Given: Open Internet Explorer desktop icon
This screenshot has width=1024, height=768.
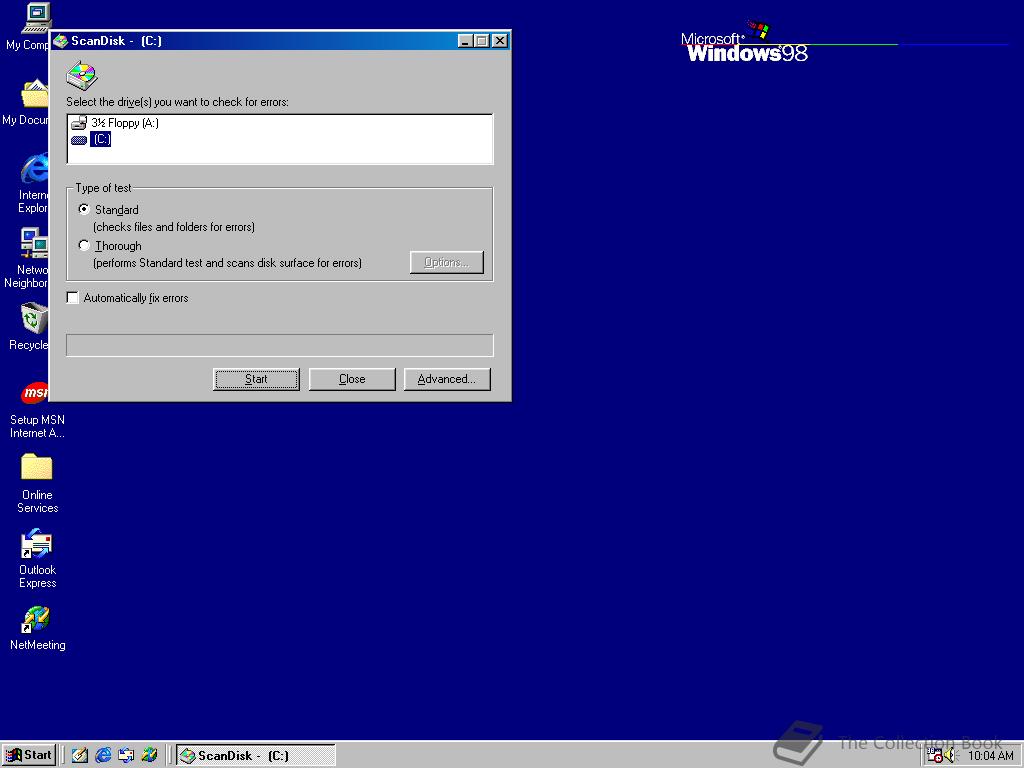Looking at the screenshot, I should pyautogui.click(x=34, y=183).
